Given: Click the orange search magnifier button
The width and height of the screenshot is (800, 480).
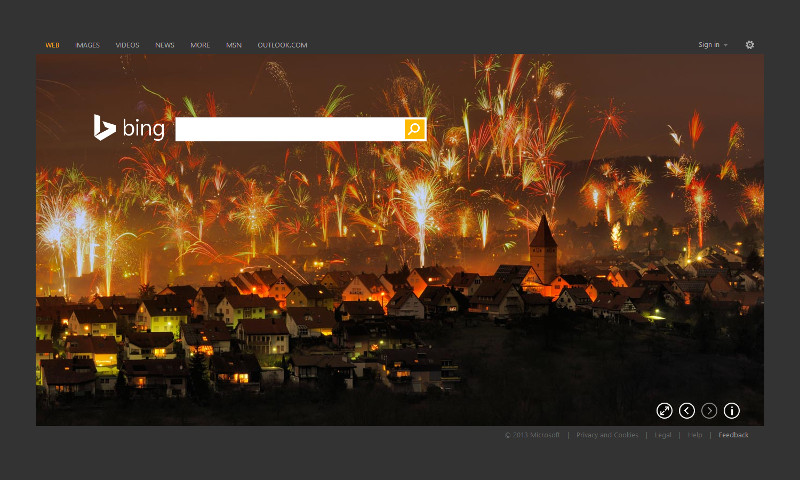Looking at the screenshot, I should [x=415, y=129].
